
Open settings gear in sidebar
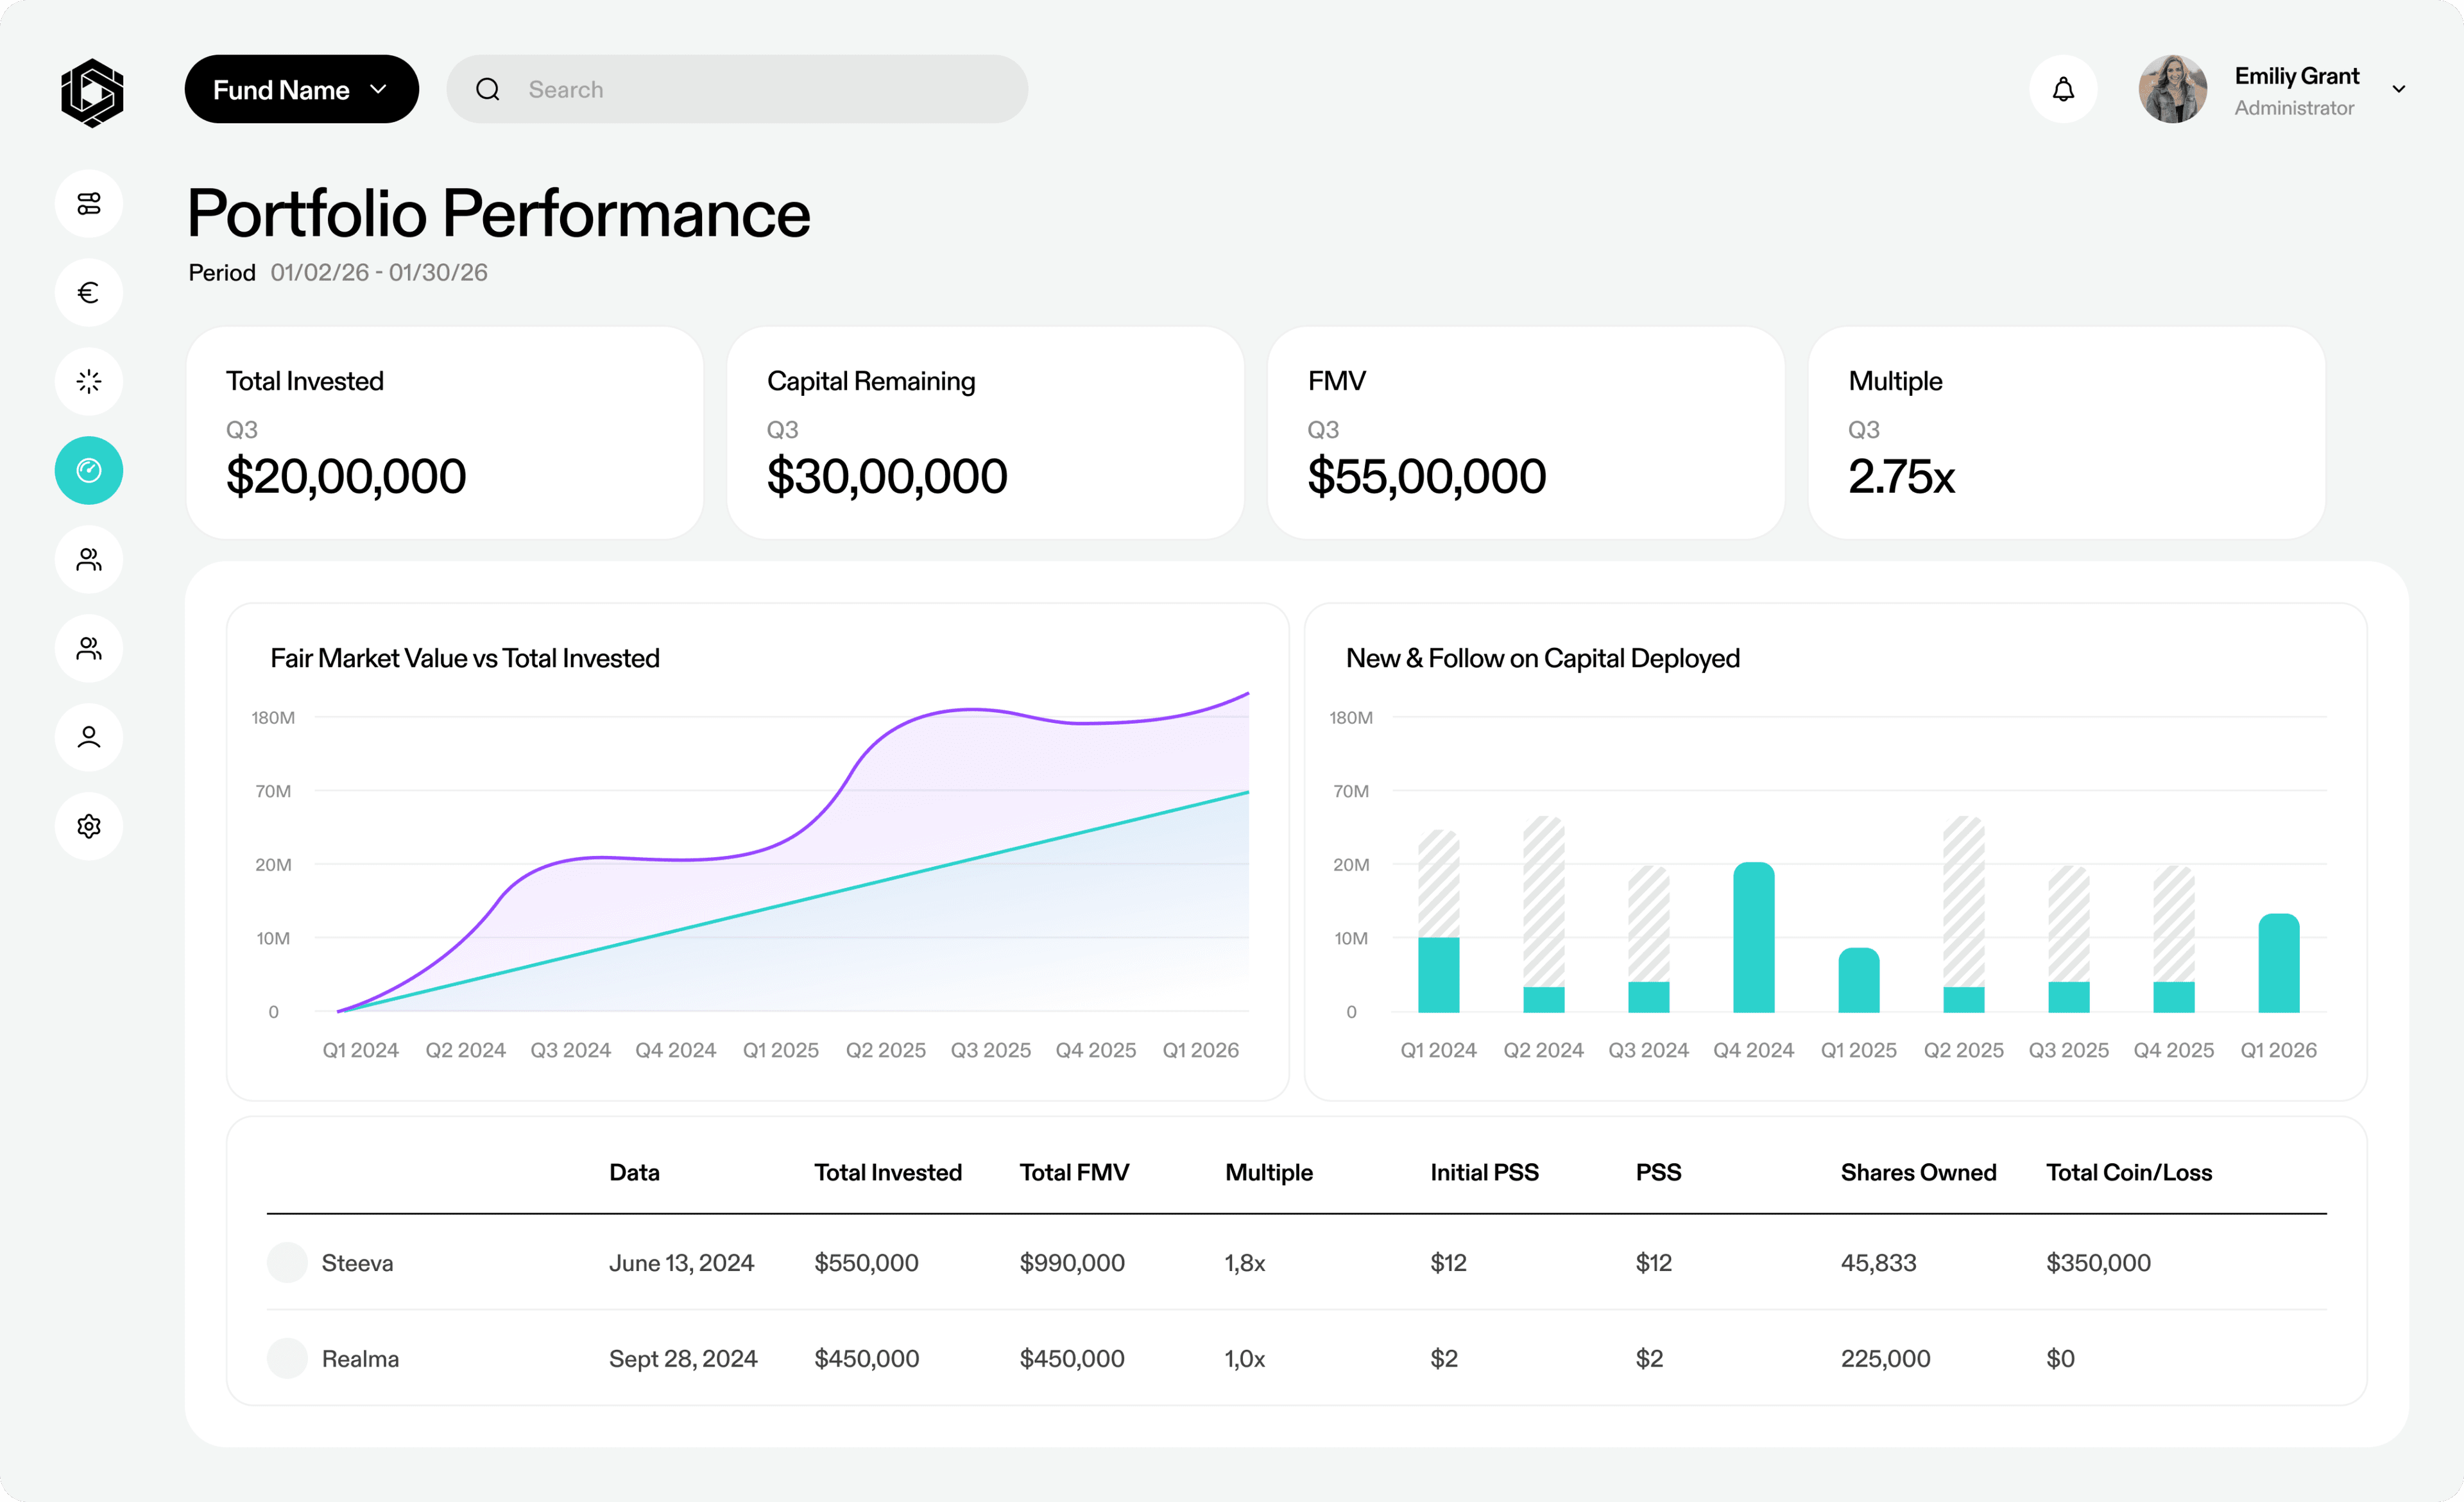point(89,826)
